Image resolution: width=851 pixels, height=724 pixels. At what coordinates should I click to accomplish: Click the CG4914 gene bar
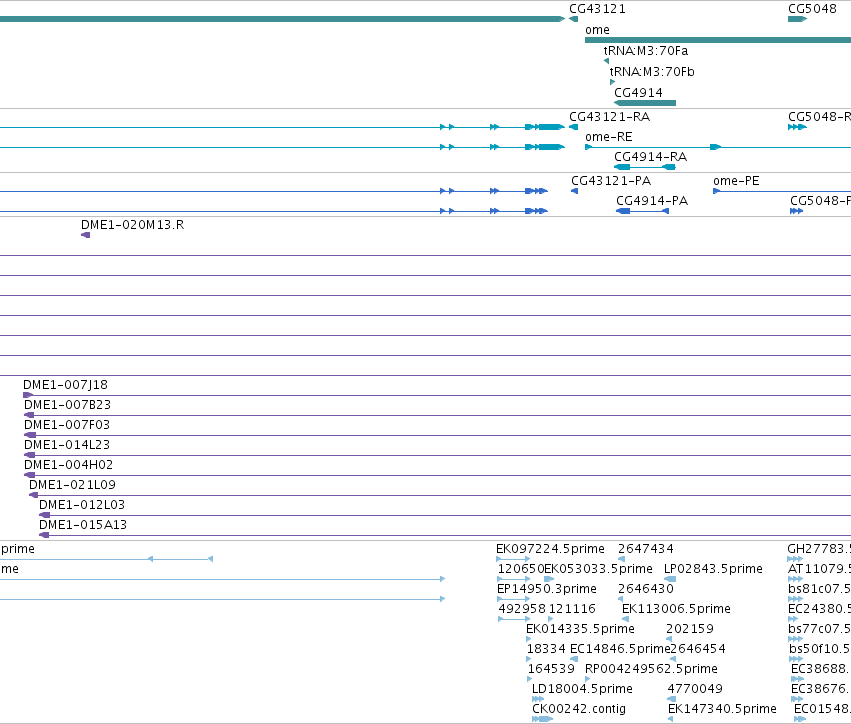[645, 103]
